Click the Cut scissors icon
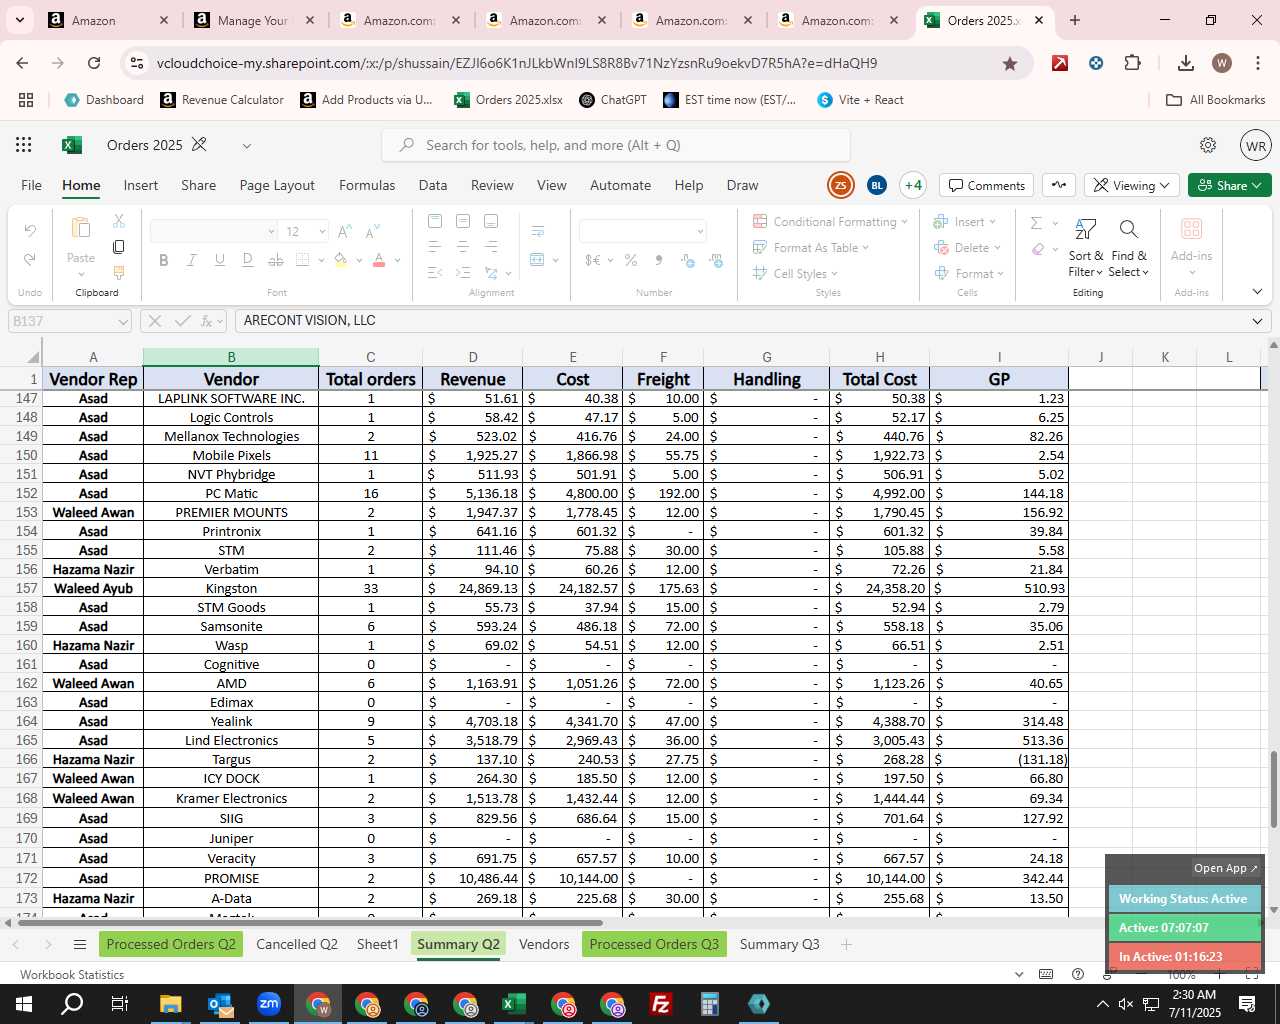Screen dimensions: 1280x1024 click(x=119, y=221)
